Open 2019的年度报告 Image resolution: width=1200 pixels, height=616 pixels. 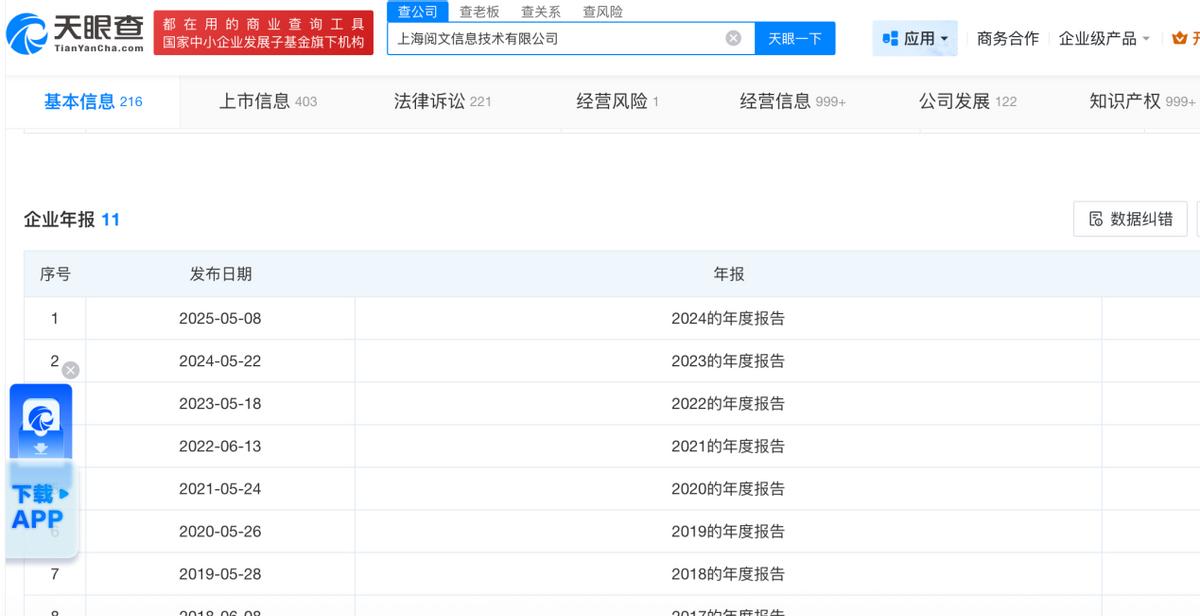click(x=728, y=531)
